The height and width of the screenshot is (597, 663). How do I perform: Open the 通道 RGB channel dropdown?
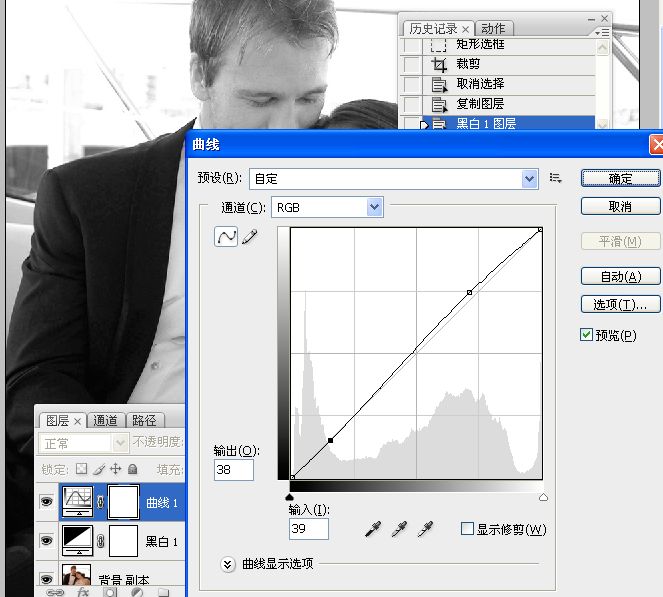click(x=374, y=207)
